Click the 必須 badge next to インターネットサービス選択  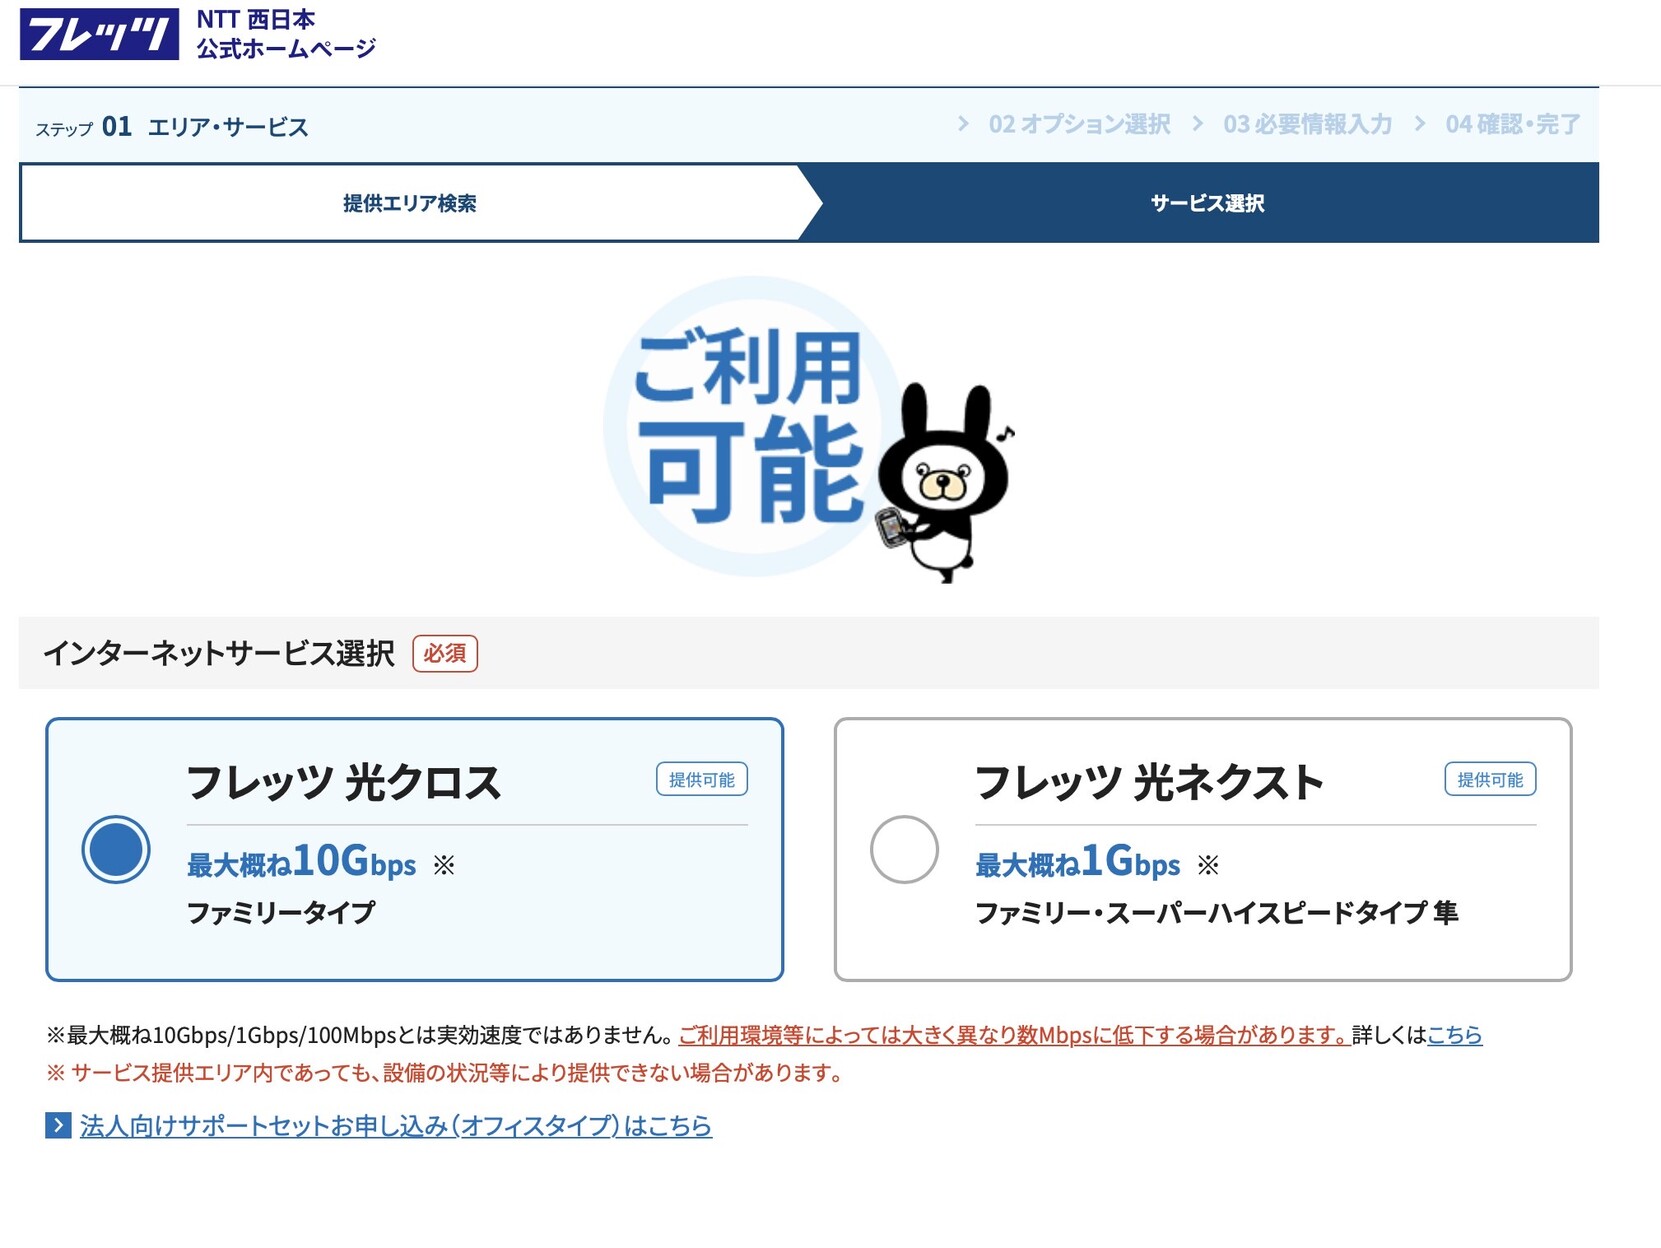point(445,653)
